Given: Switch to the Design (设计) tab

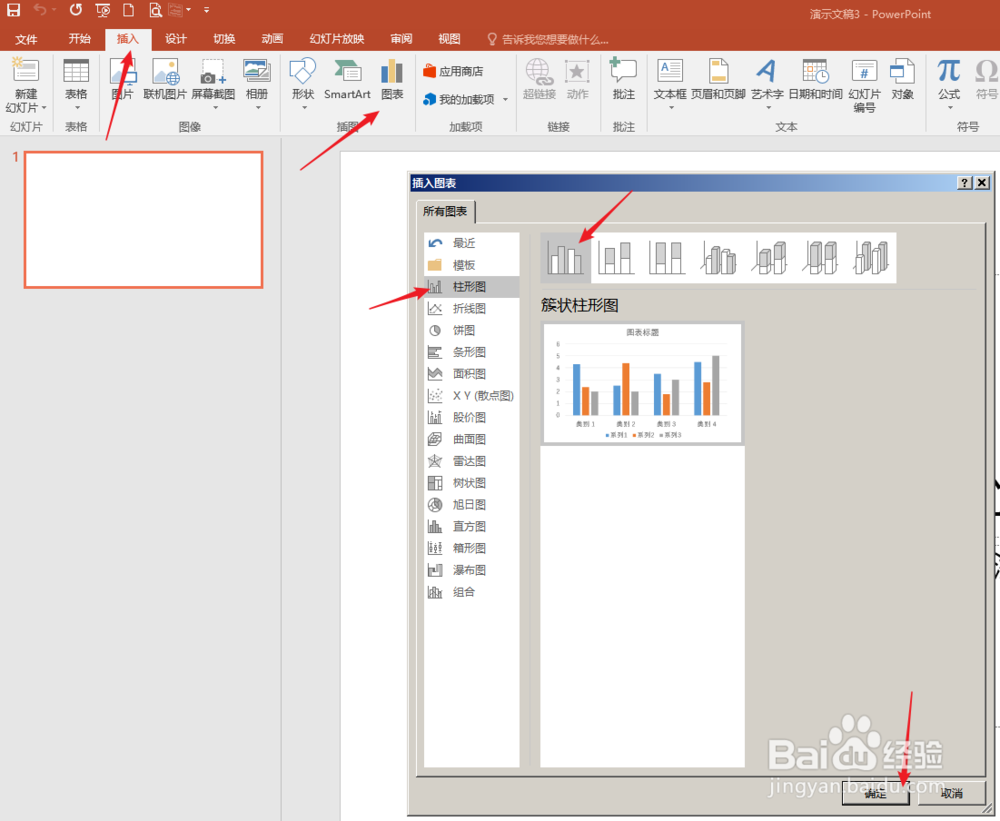Looking at the screenshot, I should [175, 40].
